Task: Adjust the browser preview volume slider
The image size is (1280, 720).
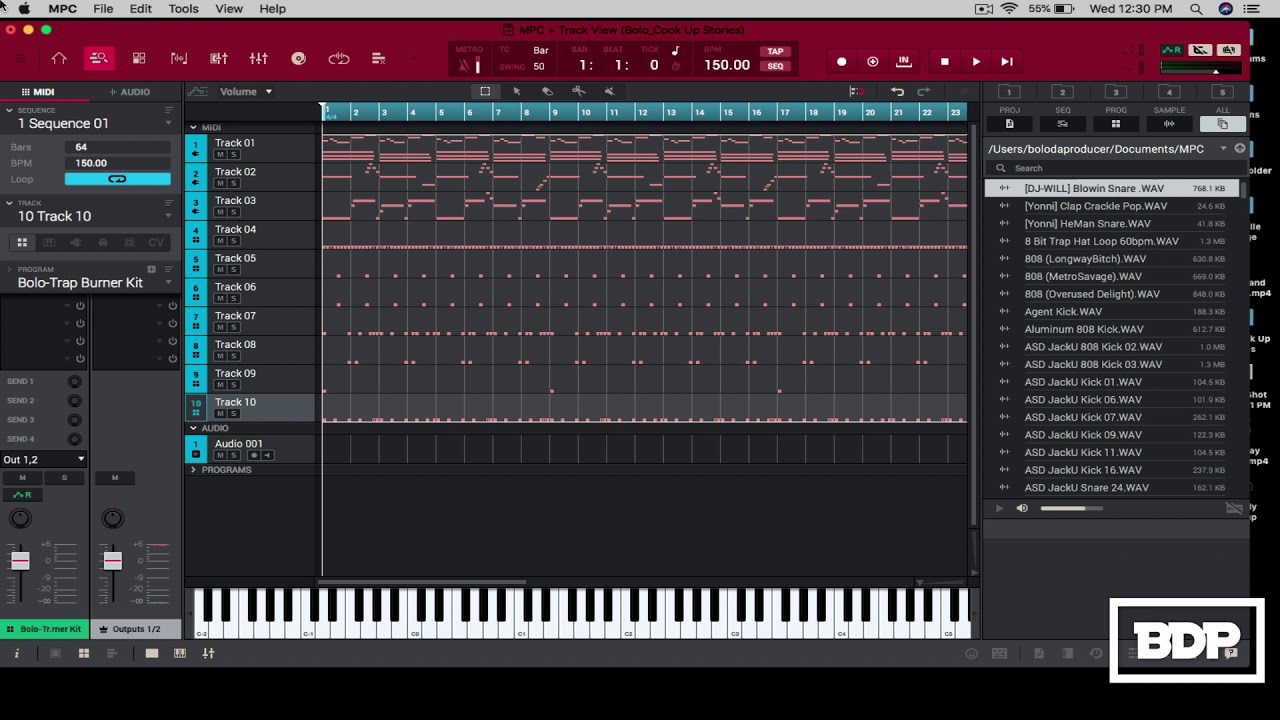Action: click(1071, 508)
